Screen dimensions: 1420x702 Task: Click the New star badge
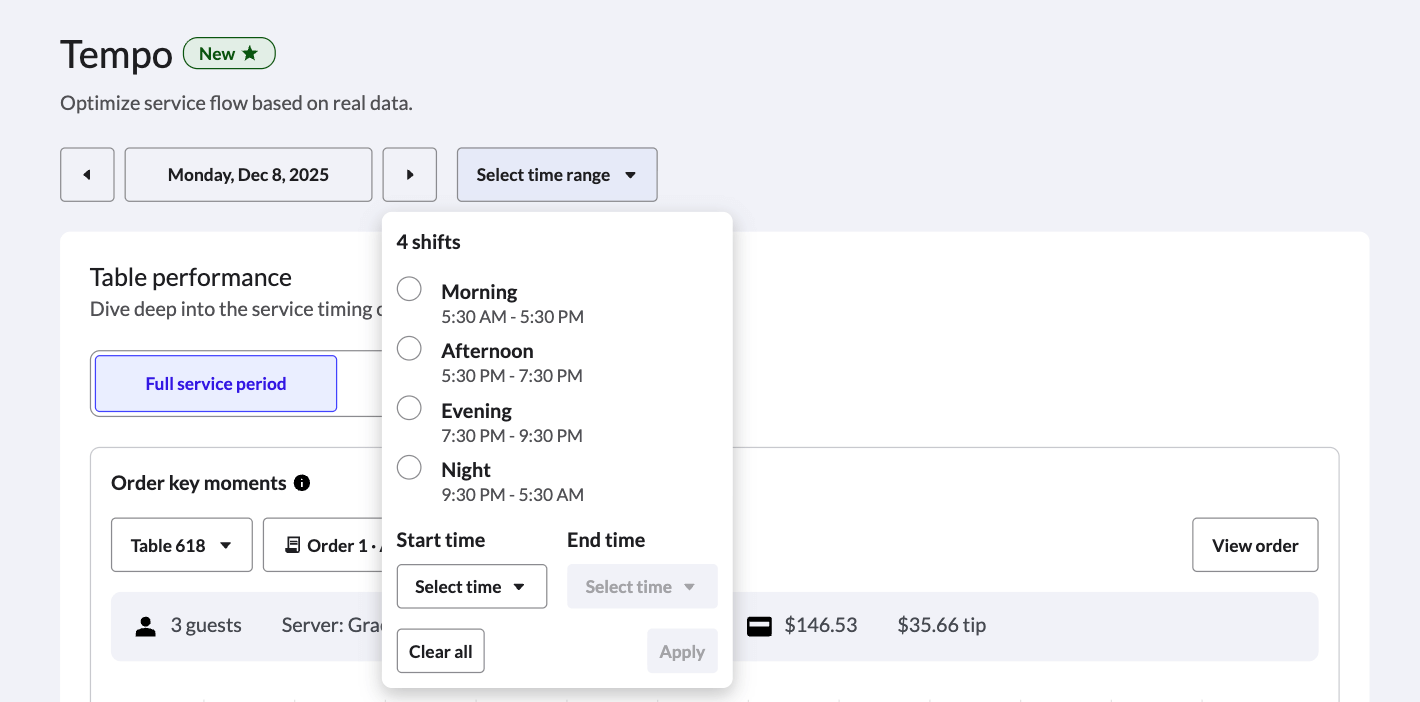pyautogui.click(x=229, y=54)
